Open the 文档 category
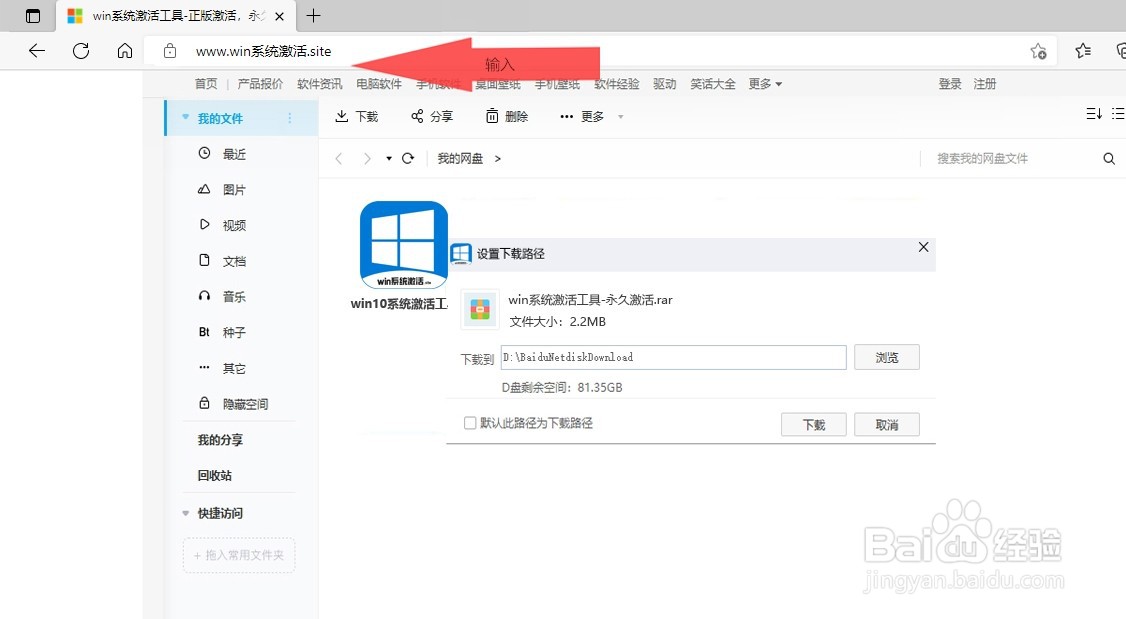Image resolution: width=1126 pixels, height=619 pixels. pyautogui.click(x=234, y=261)
